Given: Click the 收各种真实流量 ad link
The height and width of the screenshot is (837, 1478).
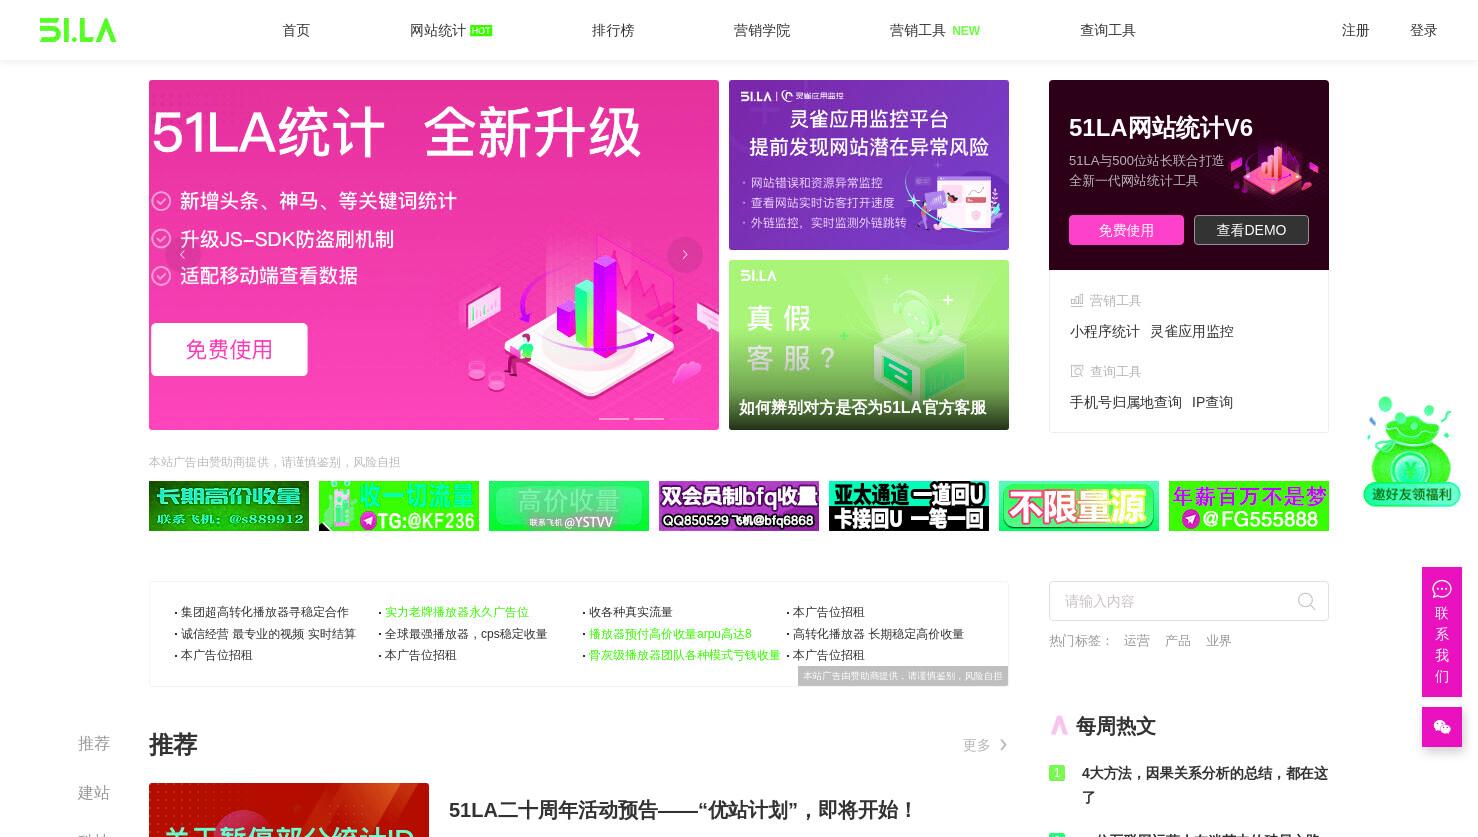Looking at the screenshot, I should [631, 612].
